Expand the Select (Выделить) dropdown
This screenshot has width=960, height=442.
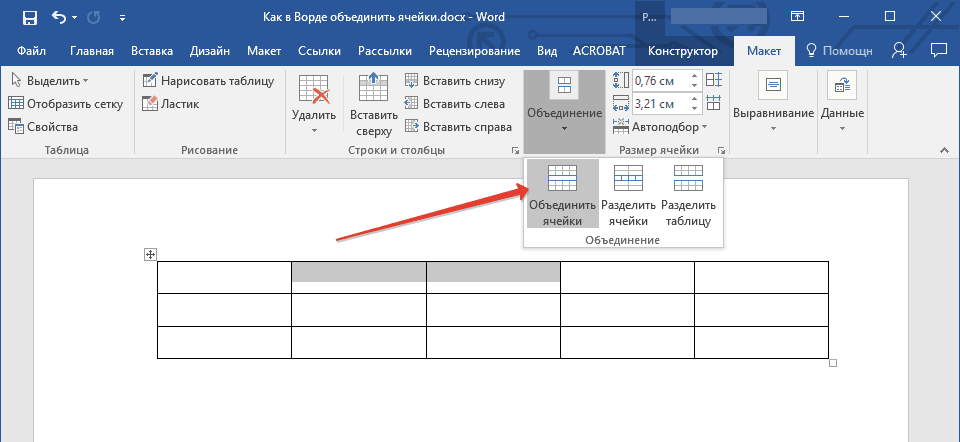coord(50,81)
